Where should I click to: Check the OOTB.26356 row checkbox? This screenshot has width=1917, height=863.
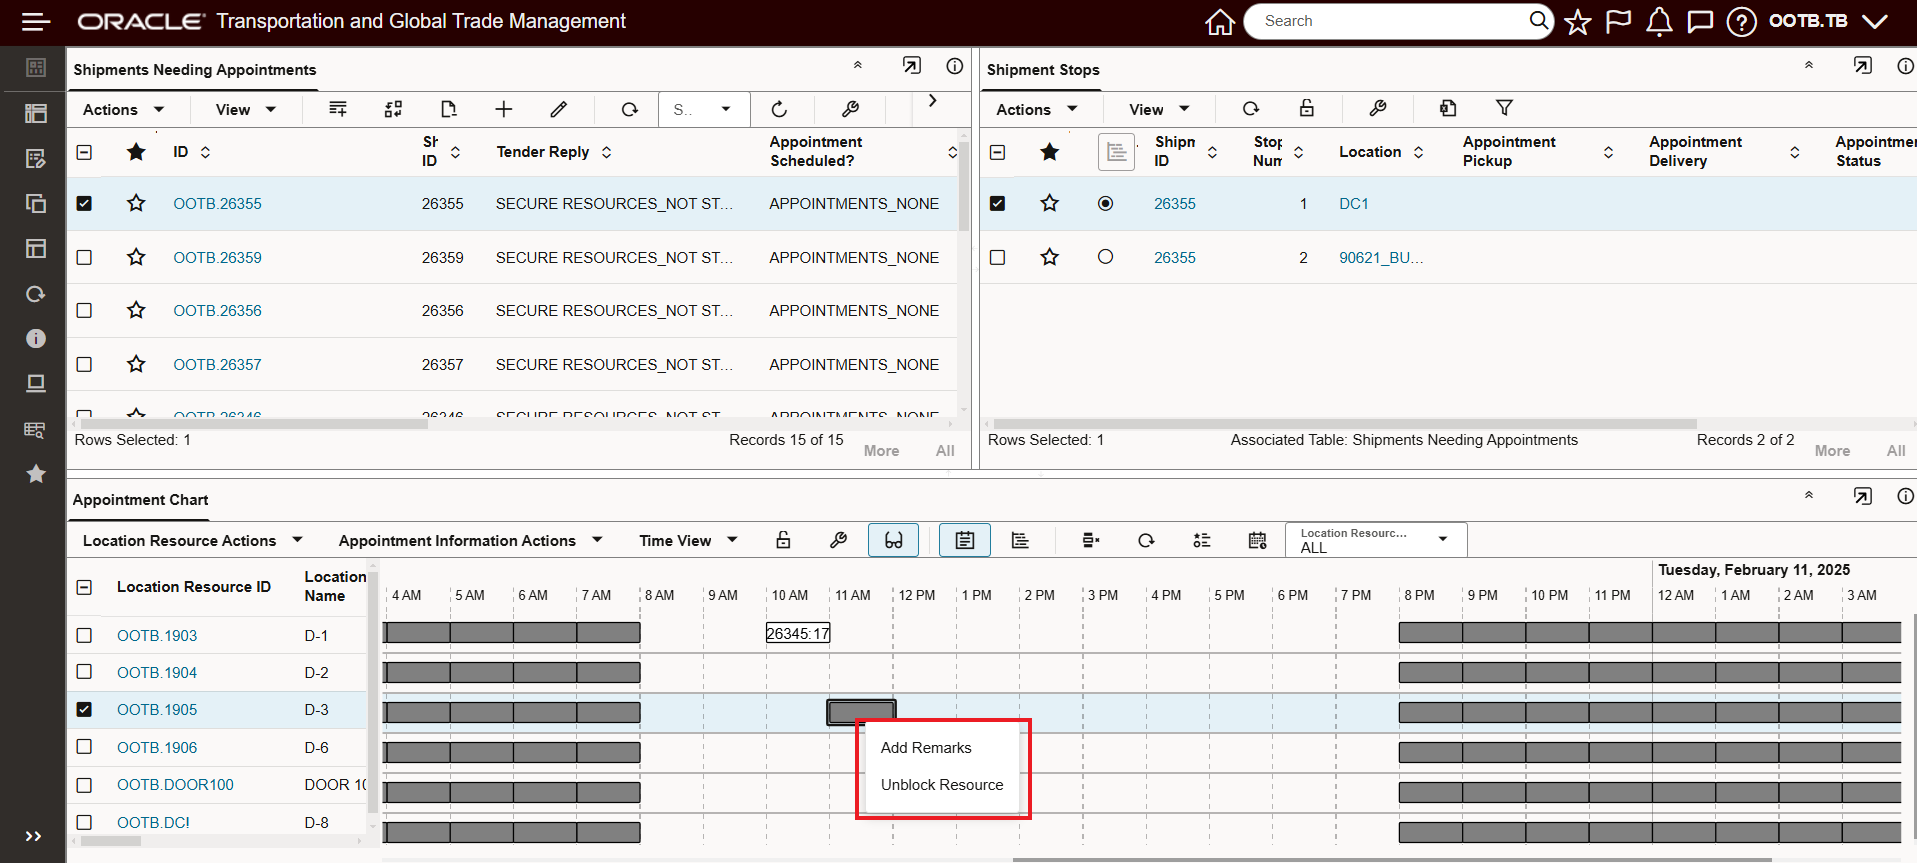pos(84,310)
